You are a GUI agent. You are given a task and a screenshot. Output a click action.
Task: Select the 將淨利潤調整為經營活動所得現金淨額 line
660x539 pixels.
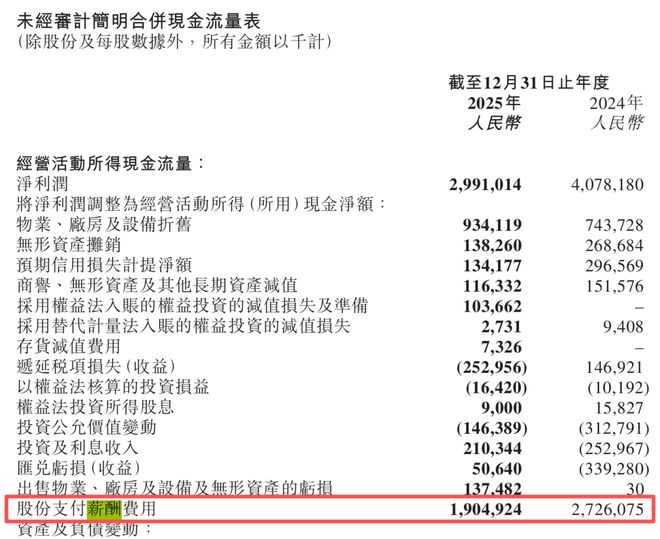[201, 204]
